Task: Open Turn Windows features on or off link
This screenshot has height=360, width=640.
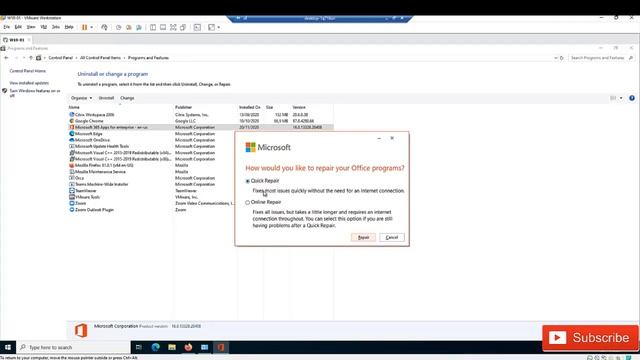Action: pos(35,93)
